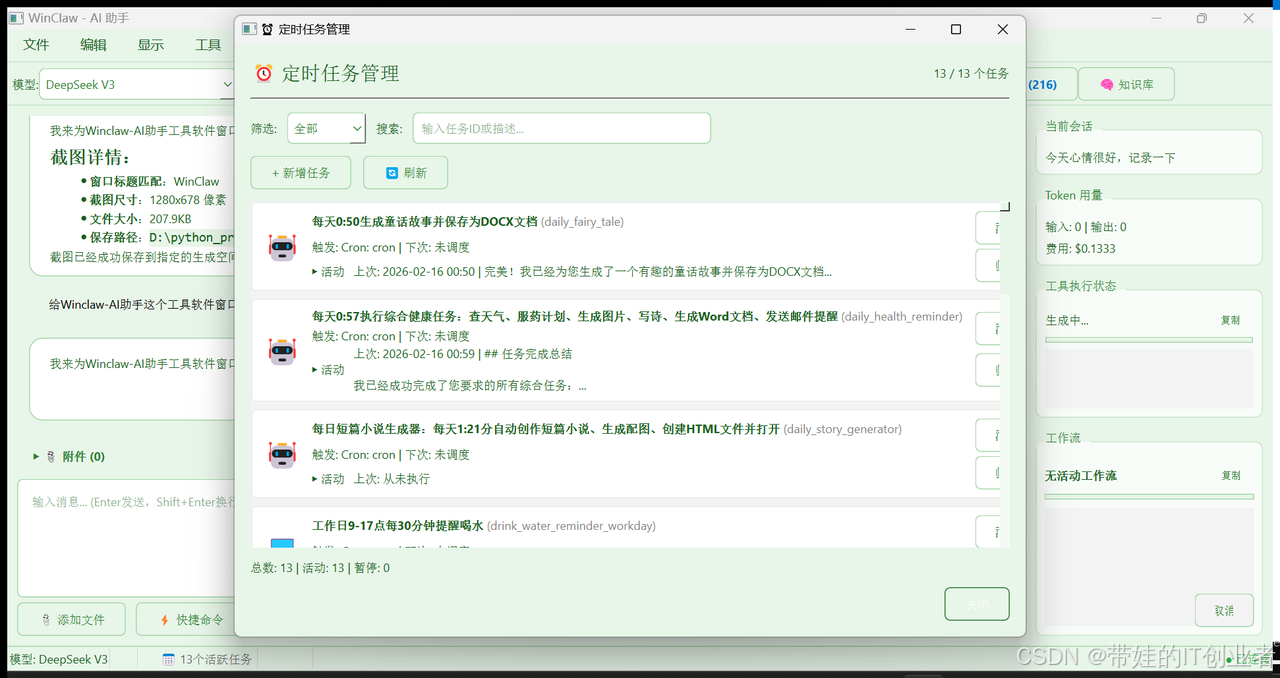Click the robot icon of daily_story_generator task

pyautogui.click(x=282, y=454)
